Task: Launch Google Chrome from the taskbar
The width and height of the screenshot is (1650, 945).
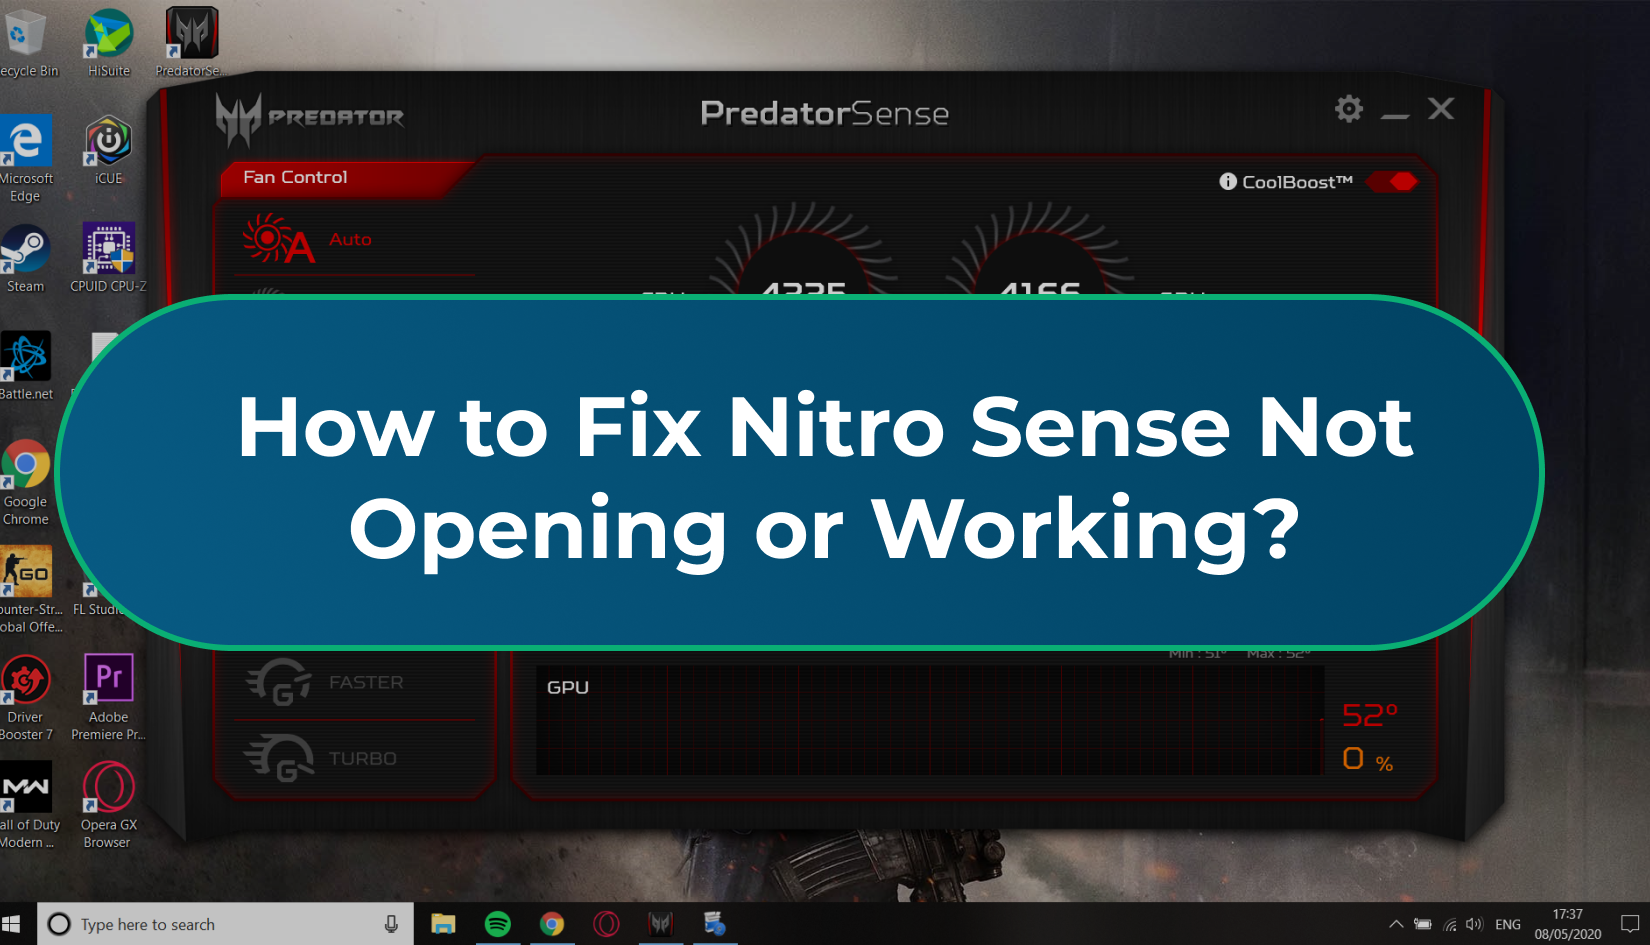Action: [x=552, y=923]
